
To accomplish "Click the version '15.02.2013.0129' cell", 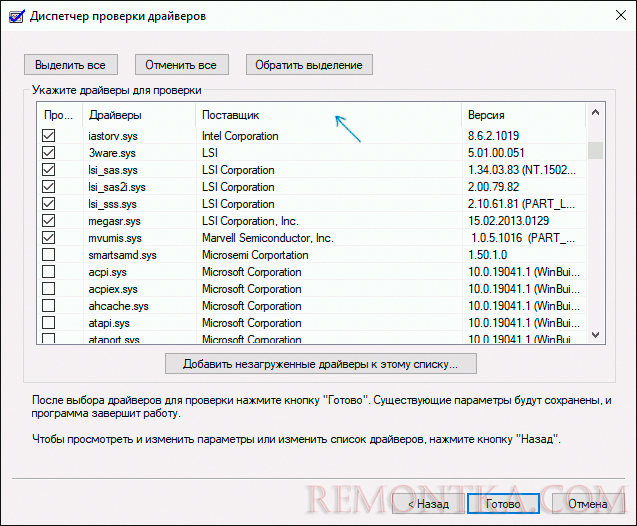I will [509, 221].
